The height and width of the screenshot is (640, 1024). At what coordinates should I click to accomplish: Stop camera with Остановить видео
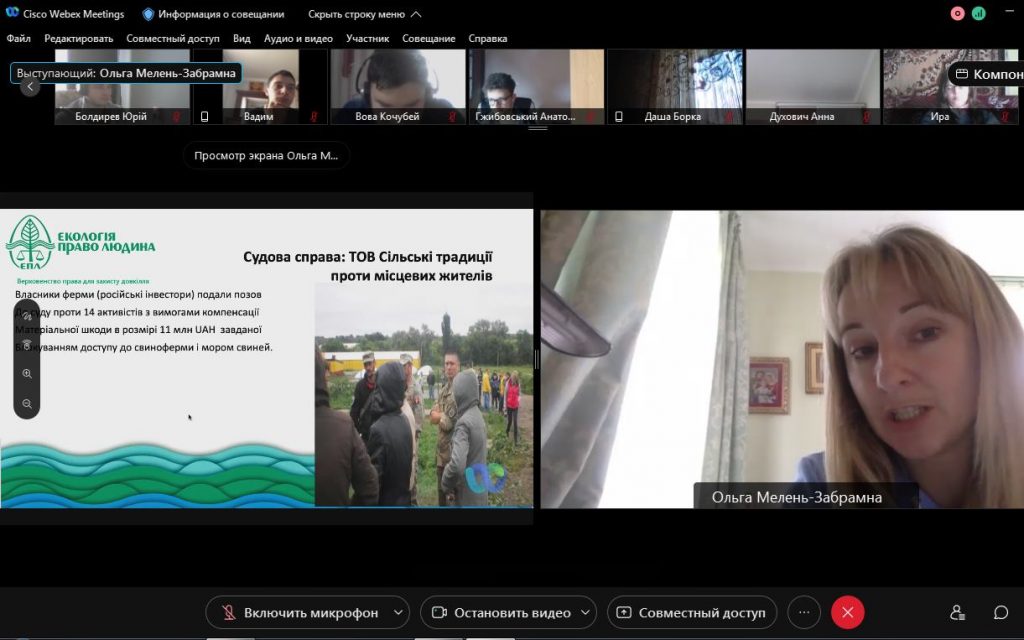tap(502, 613)
